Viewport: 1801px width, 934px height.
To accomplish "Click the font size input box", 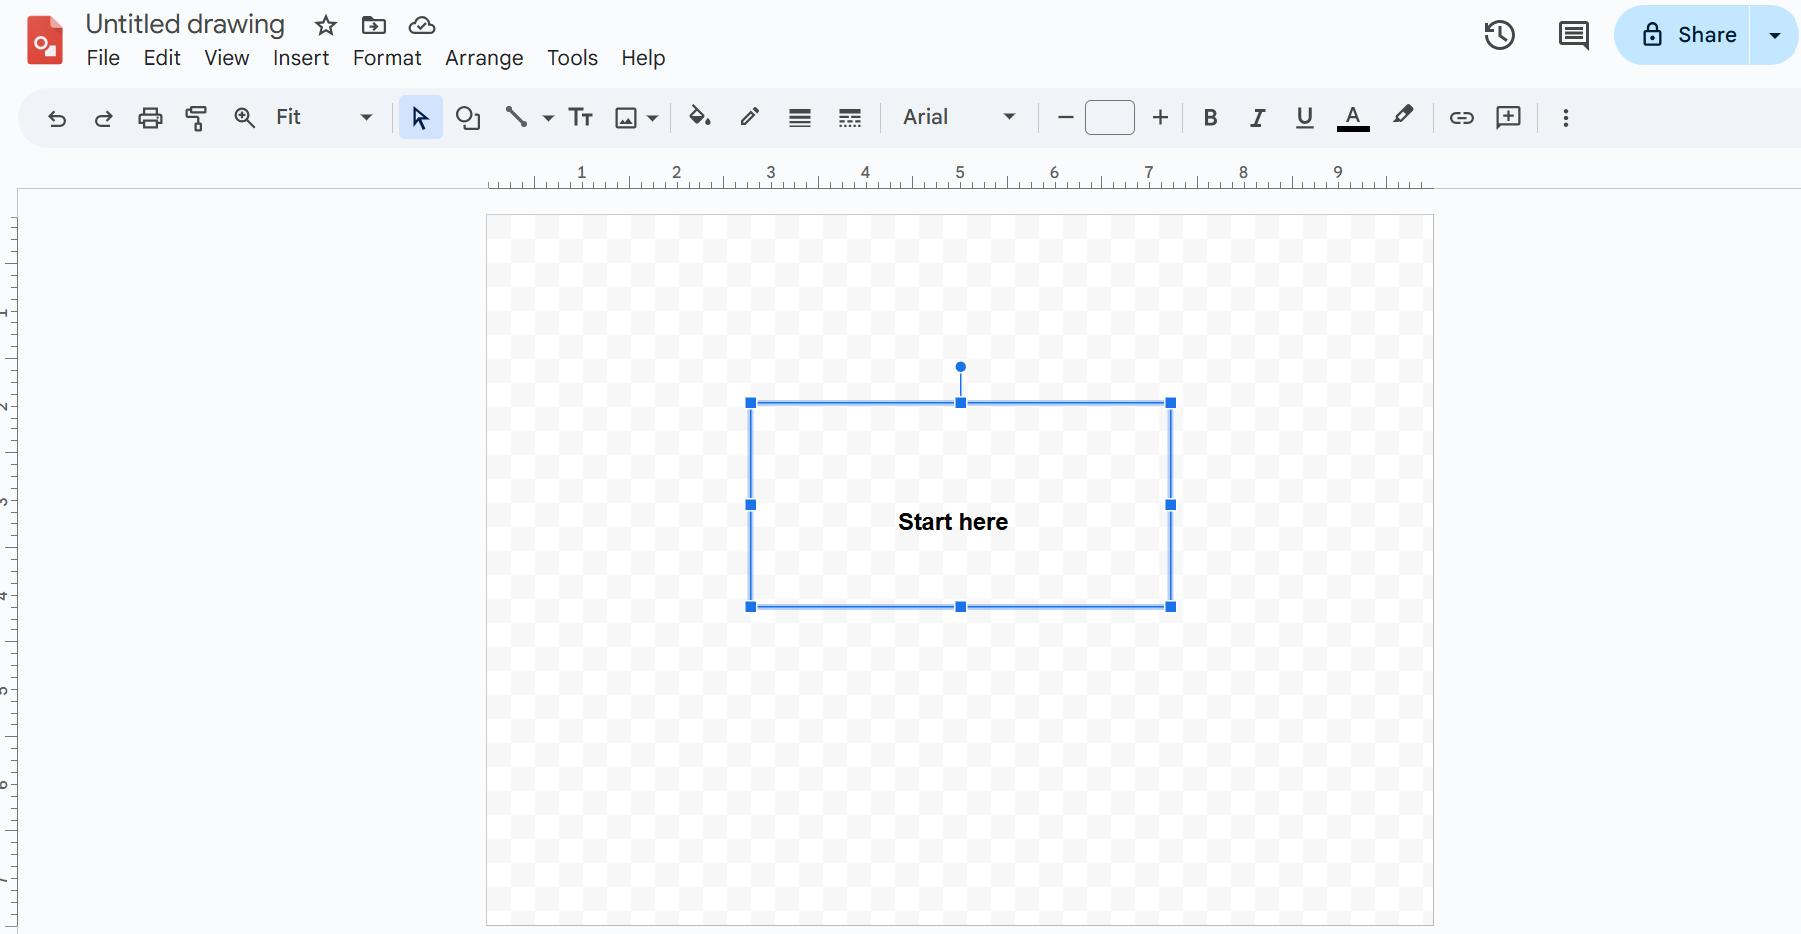I will pyautogui.click(x=1110, y=117).
